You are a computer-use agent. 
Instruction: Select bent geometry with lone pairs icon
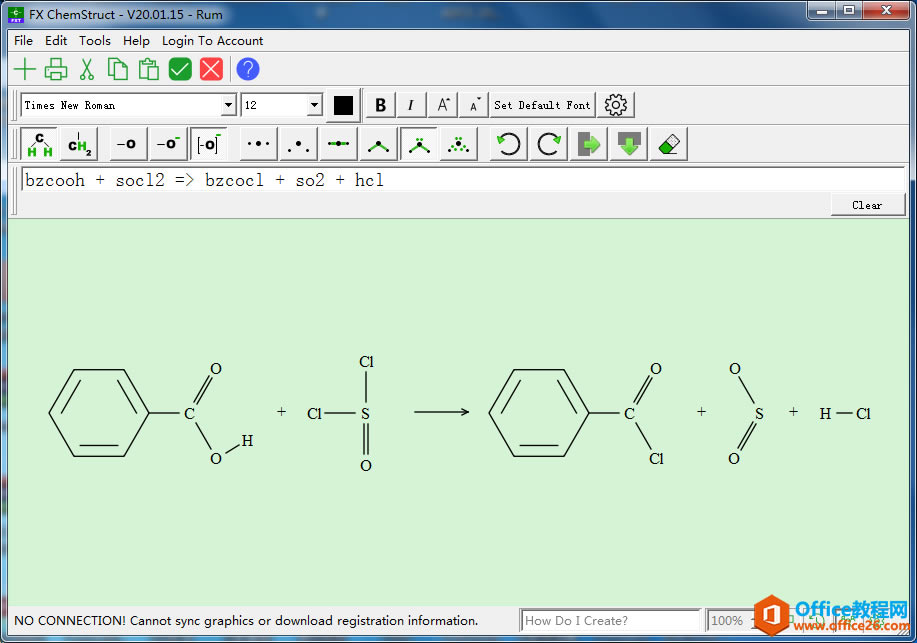[419, 144]
